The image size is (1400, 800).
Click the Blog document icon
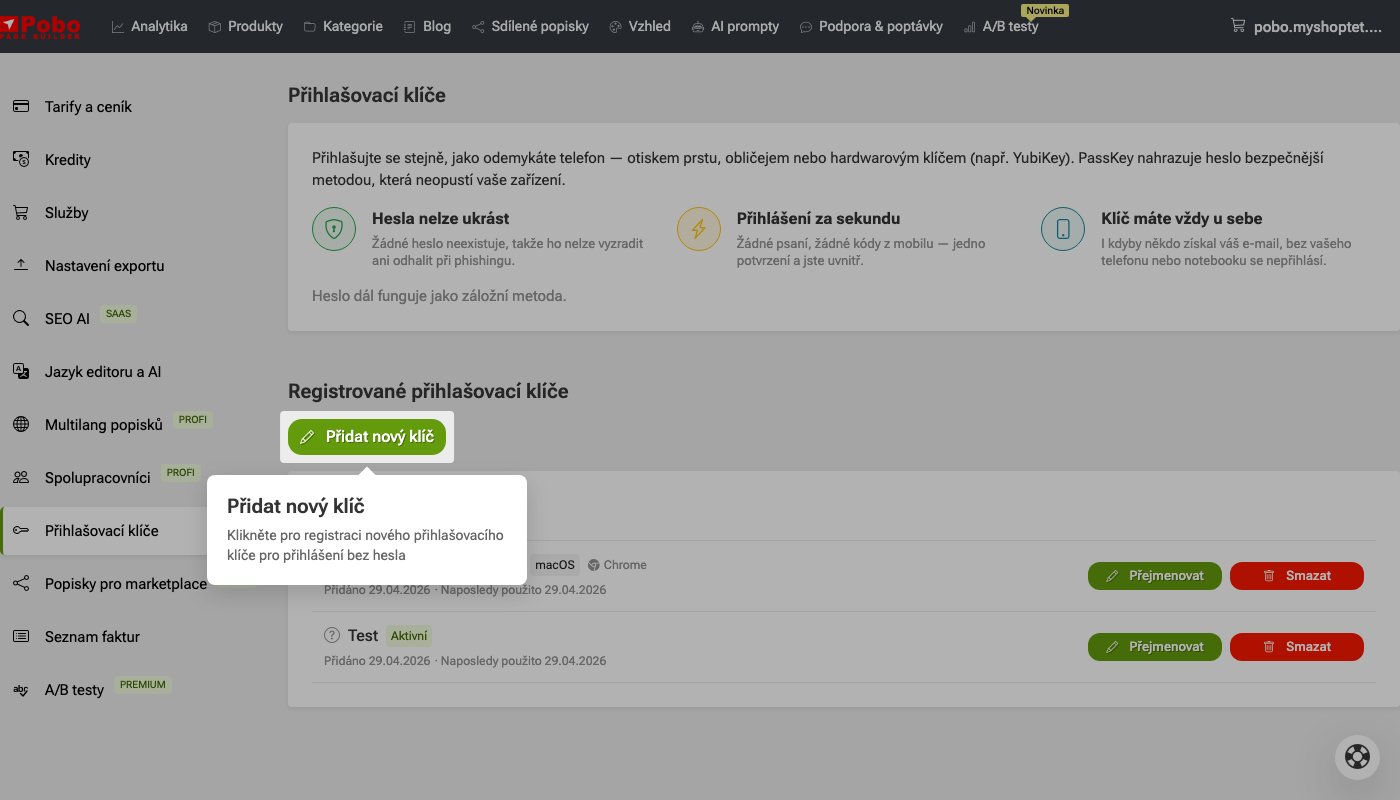(410, 27)
